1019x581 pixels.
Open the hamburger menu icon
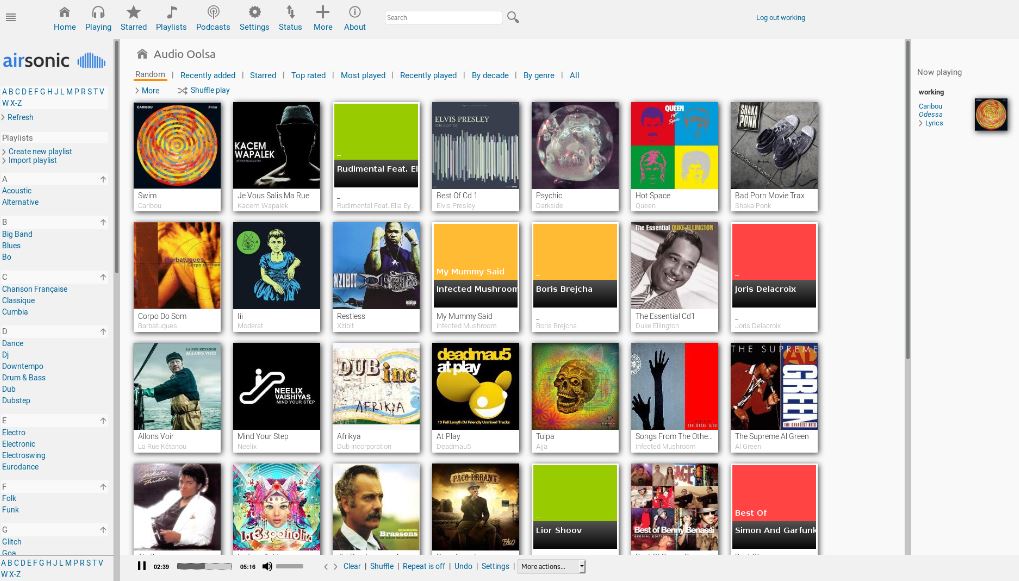click(x=10, y=18)
